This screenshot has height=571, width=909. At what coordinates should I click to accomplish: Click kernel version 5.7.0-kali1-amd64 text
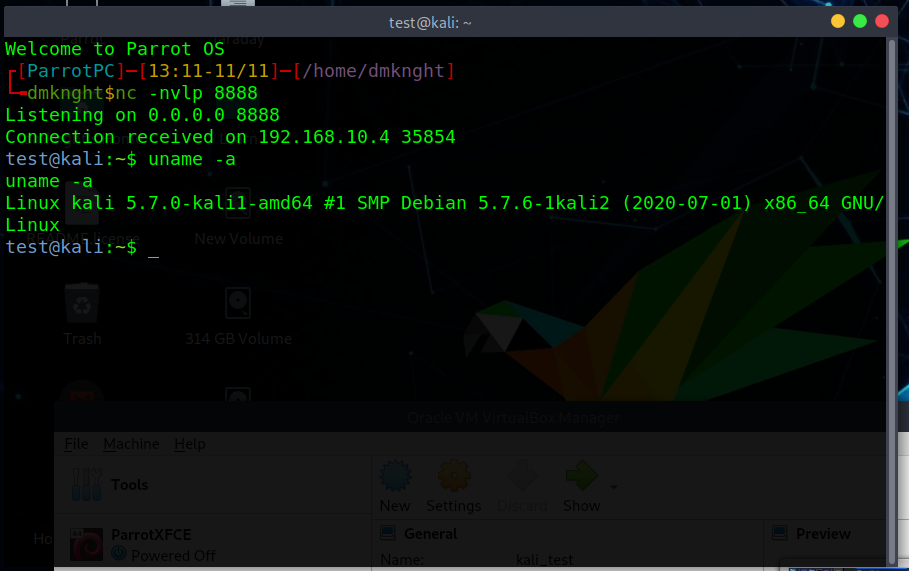coord(219,203)
